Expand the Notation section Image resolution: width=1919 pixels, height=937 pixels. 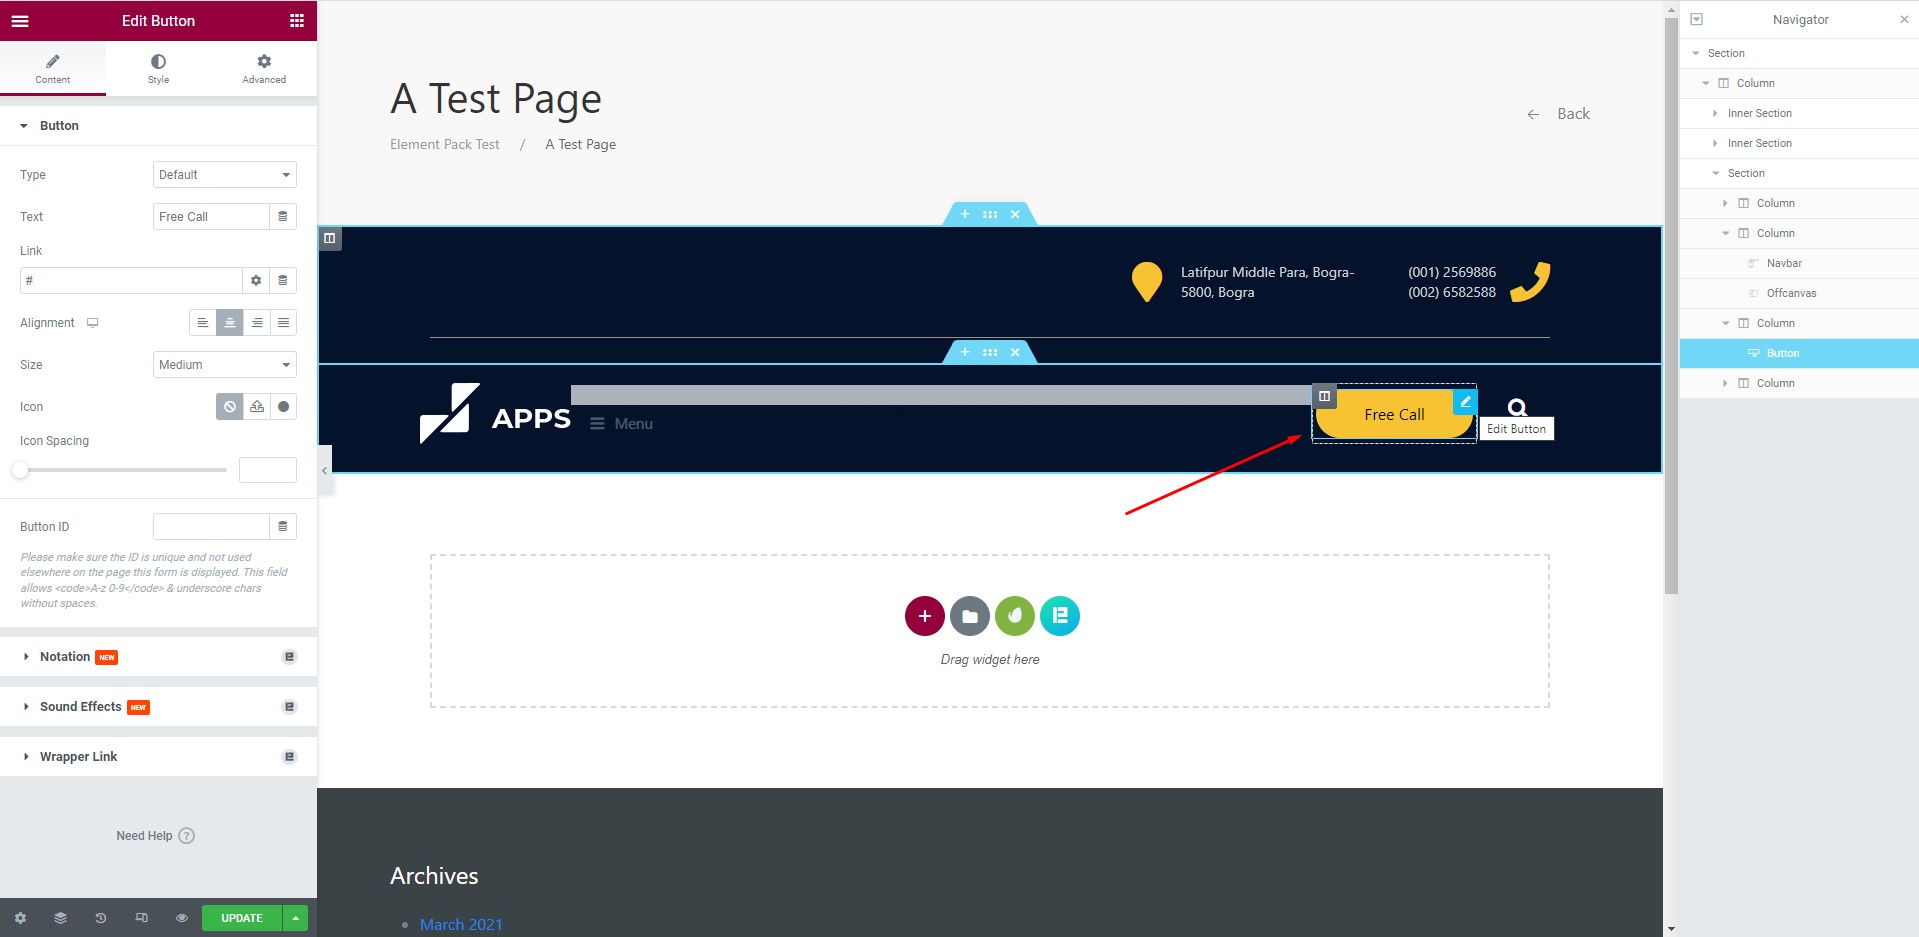(65, 657)
